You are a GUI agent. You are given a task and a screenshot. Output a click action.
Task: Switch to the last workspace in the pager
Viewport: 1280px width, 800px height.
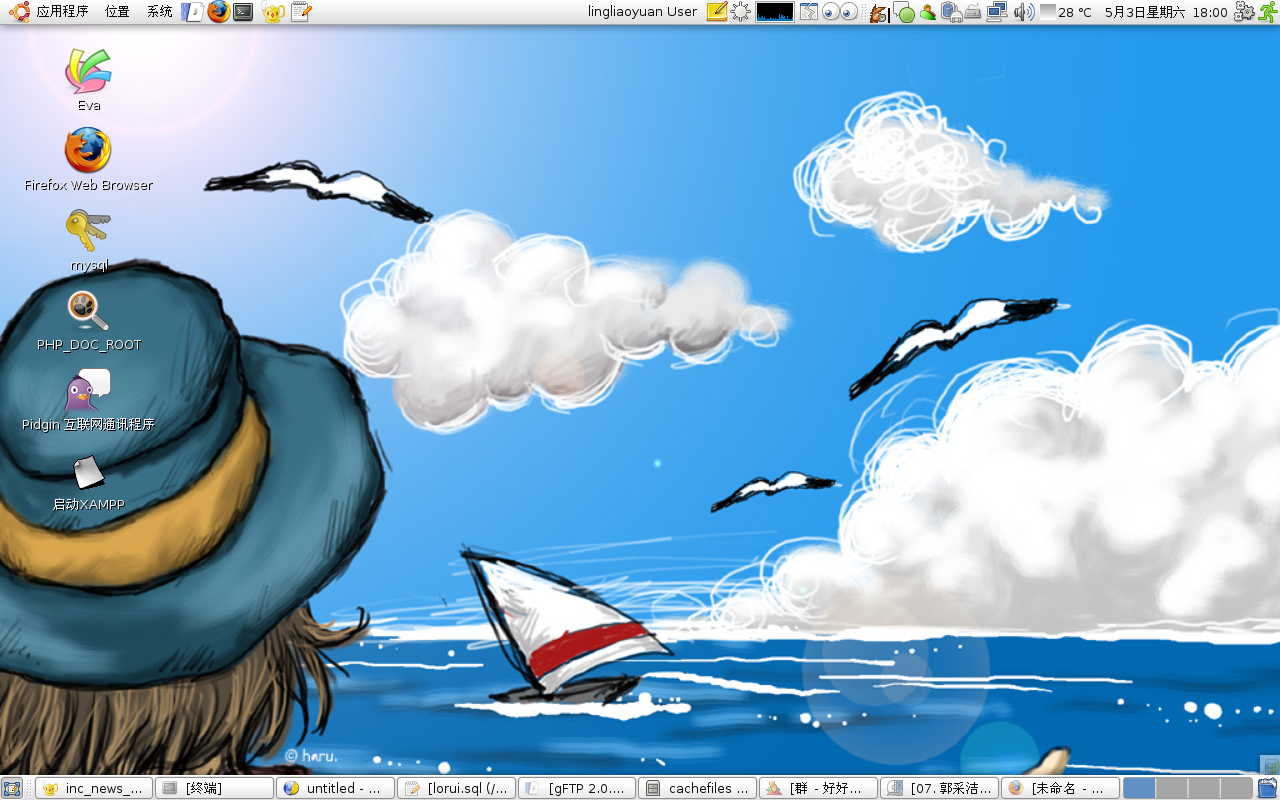pos(1237,788)
